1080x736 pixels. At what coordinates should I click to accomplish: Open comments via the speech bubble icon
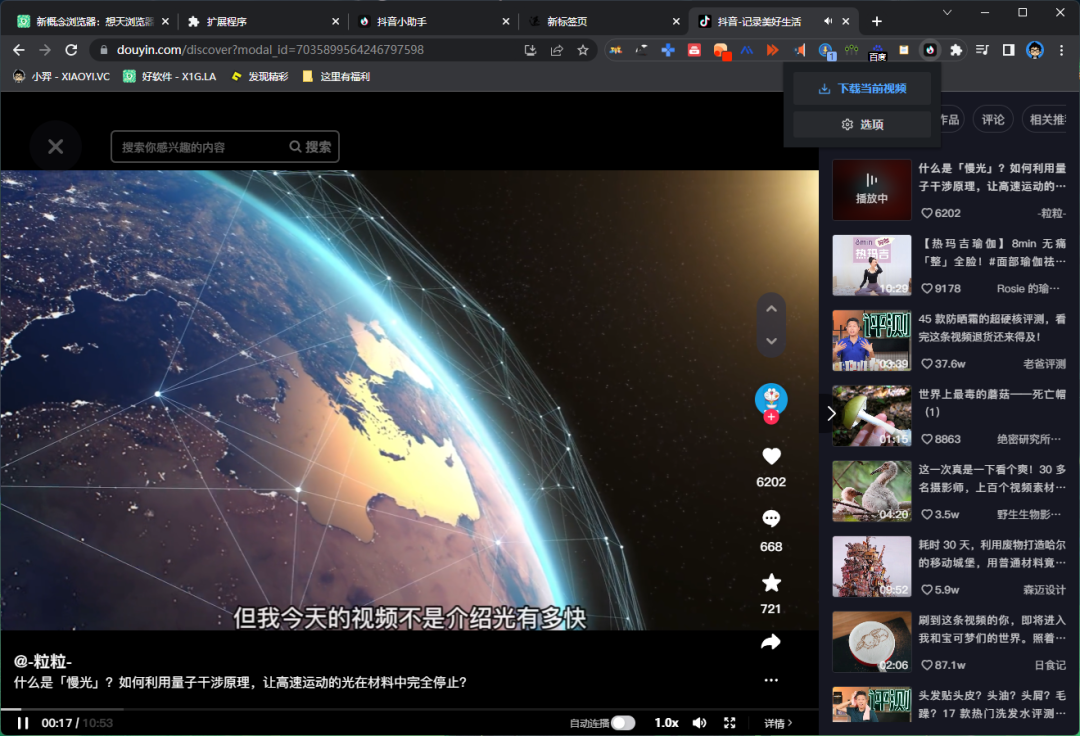771,519
